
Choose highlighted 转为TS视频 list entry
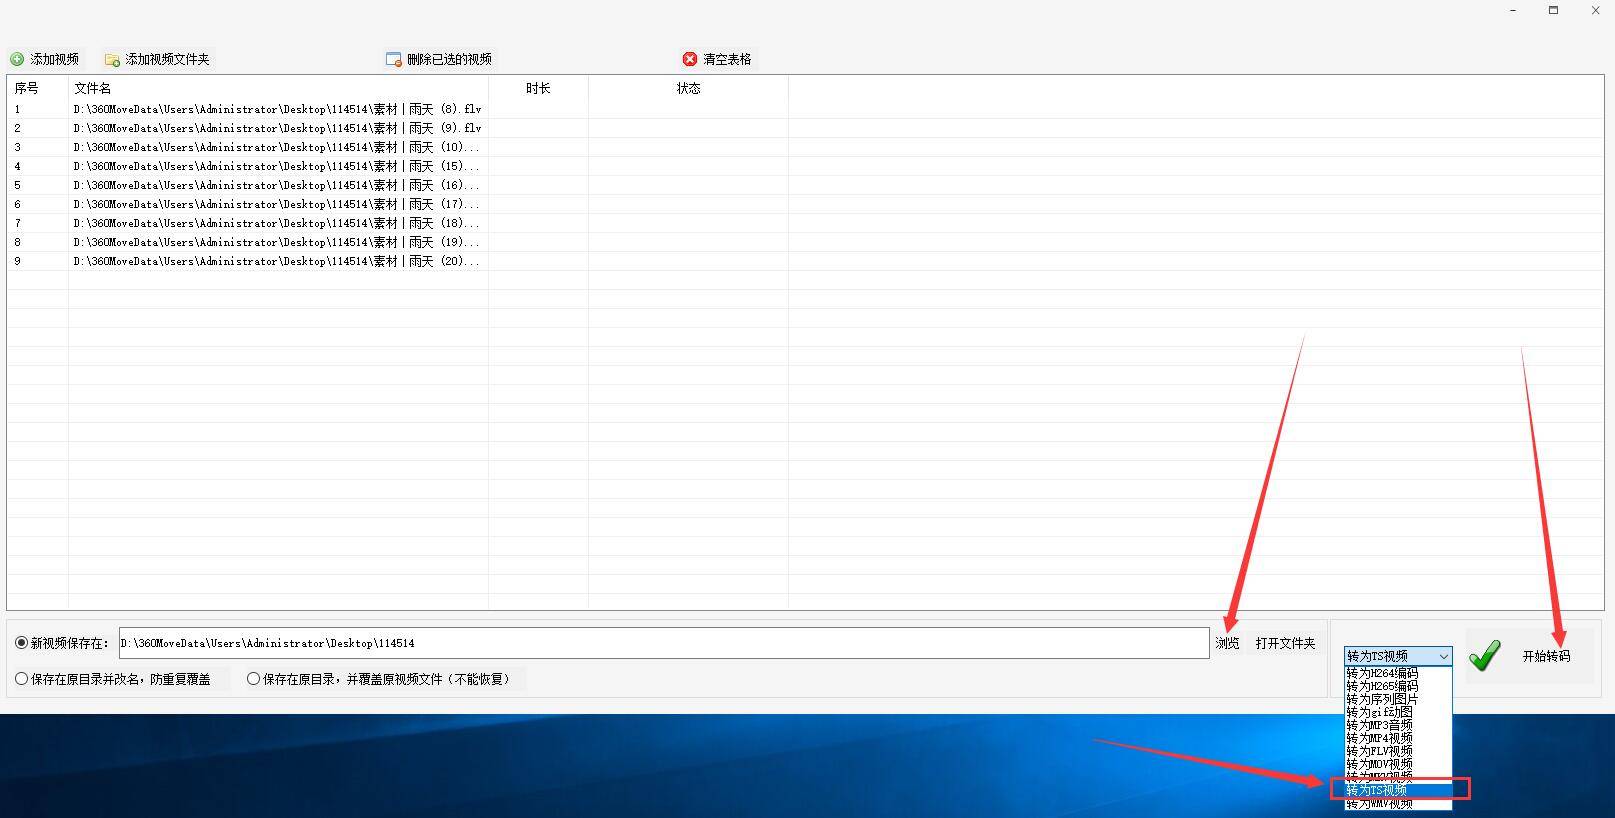coord(1398,790)
